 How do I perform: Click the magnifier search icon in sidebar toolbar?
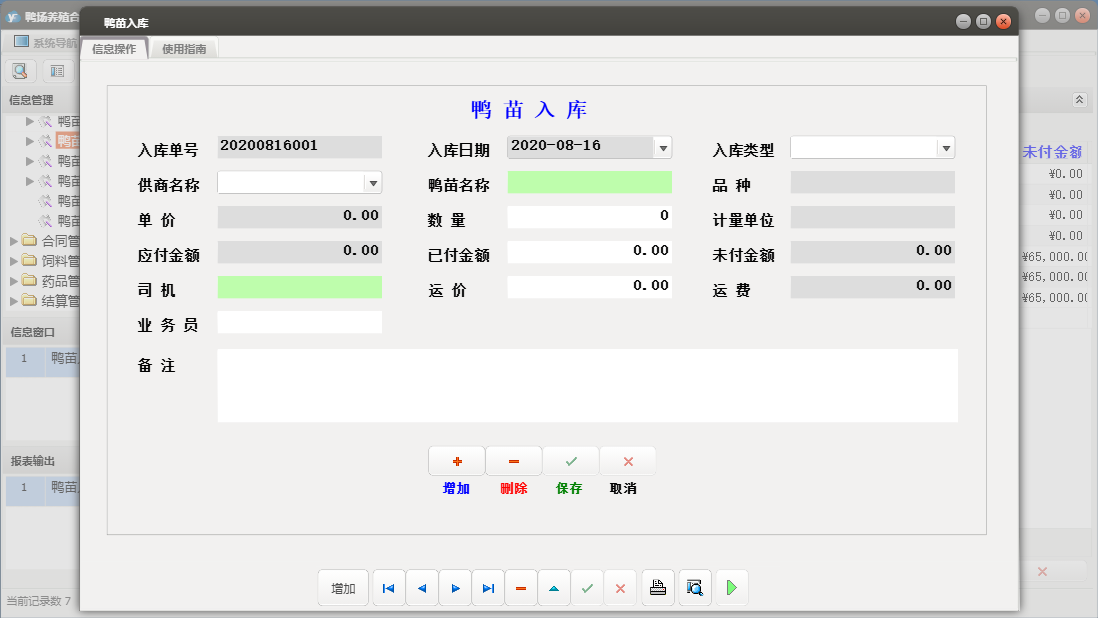coord(20,71)
